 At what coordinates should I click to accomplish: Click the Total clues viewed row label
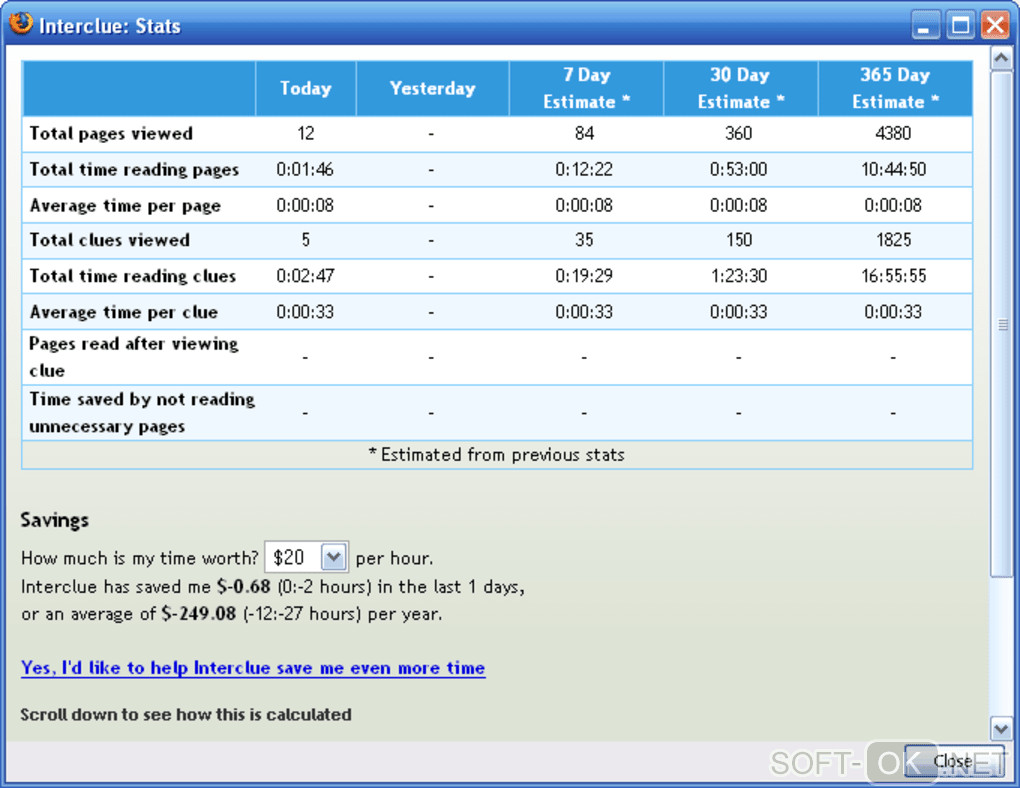[x=109, y=240]
